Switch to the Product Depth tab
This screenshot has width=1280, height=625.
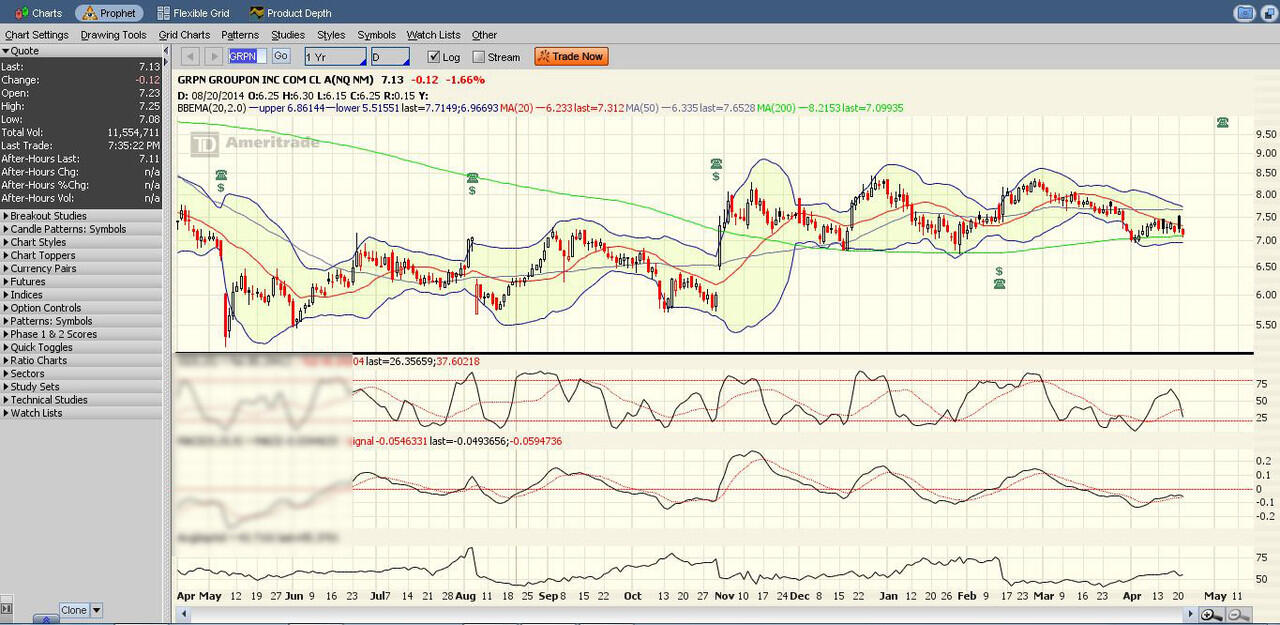click(x=291, y=13)
